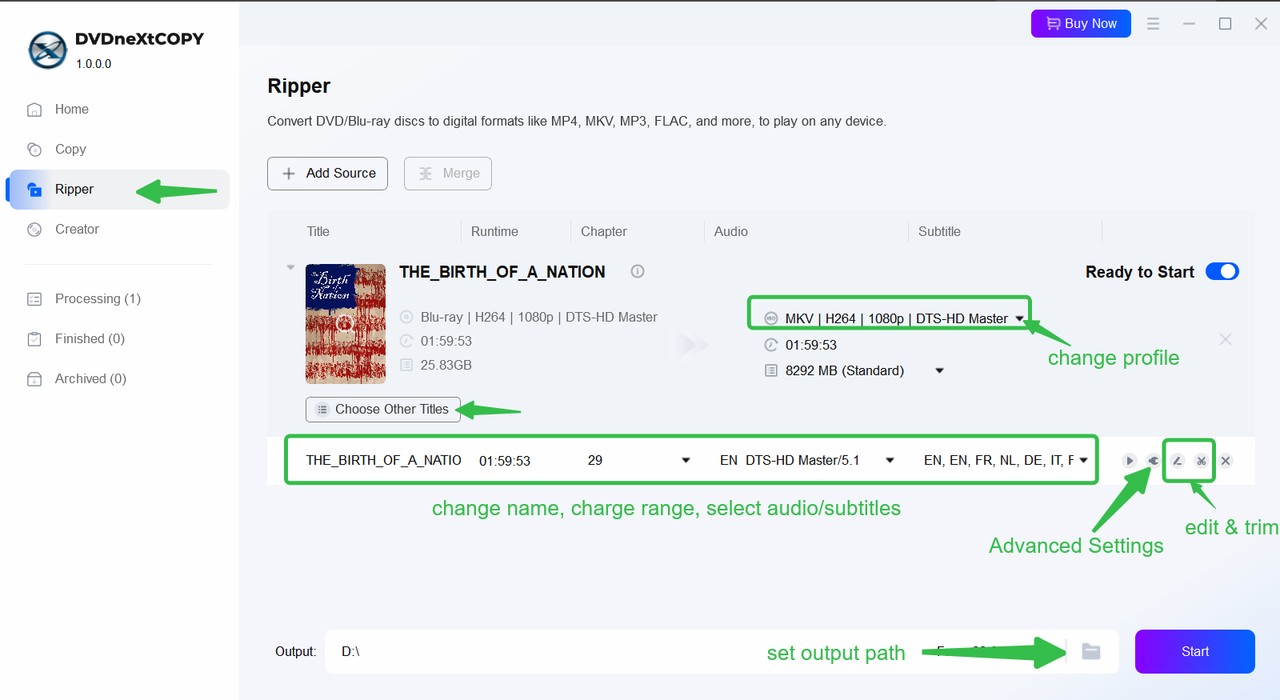Click the Chapter column header
This screenshot has height=700, width=1280.
pyautogui.click(x=604, y=231)
